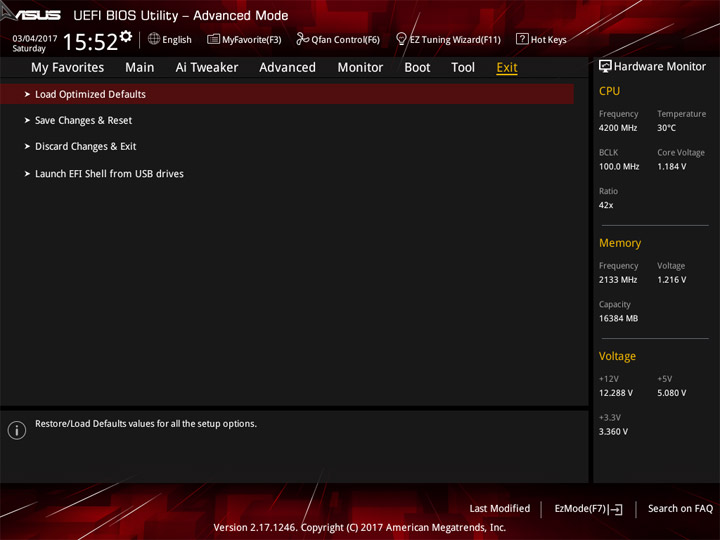Expand Load Optimized Defaults arrow
720x540 pixels.
[x=27, y=94]
